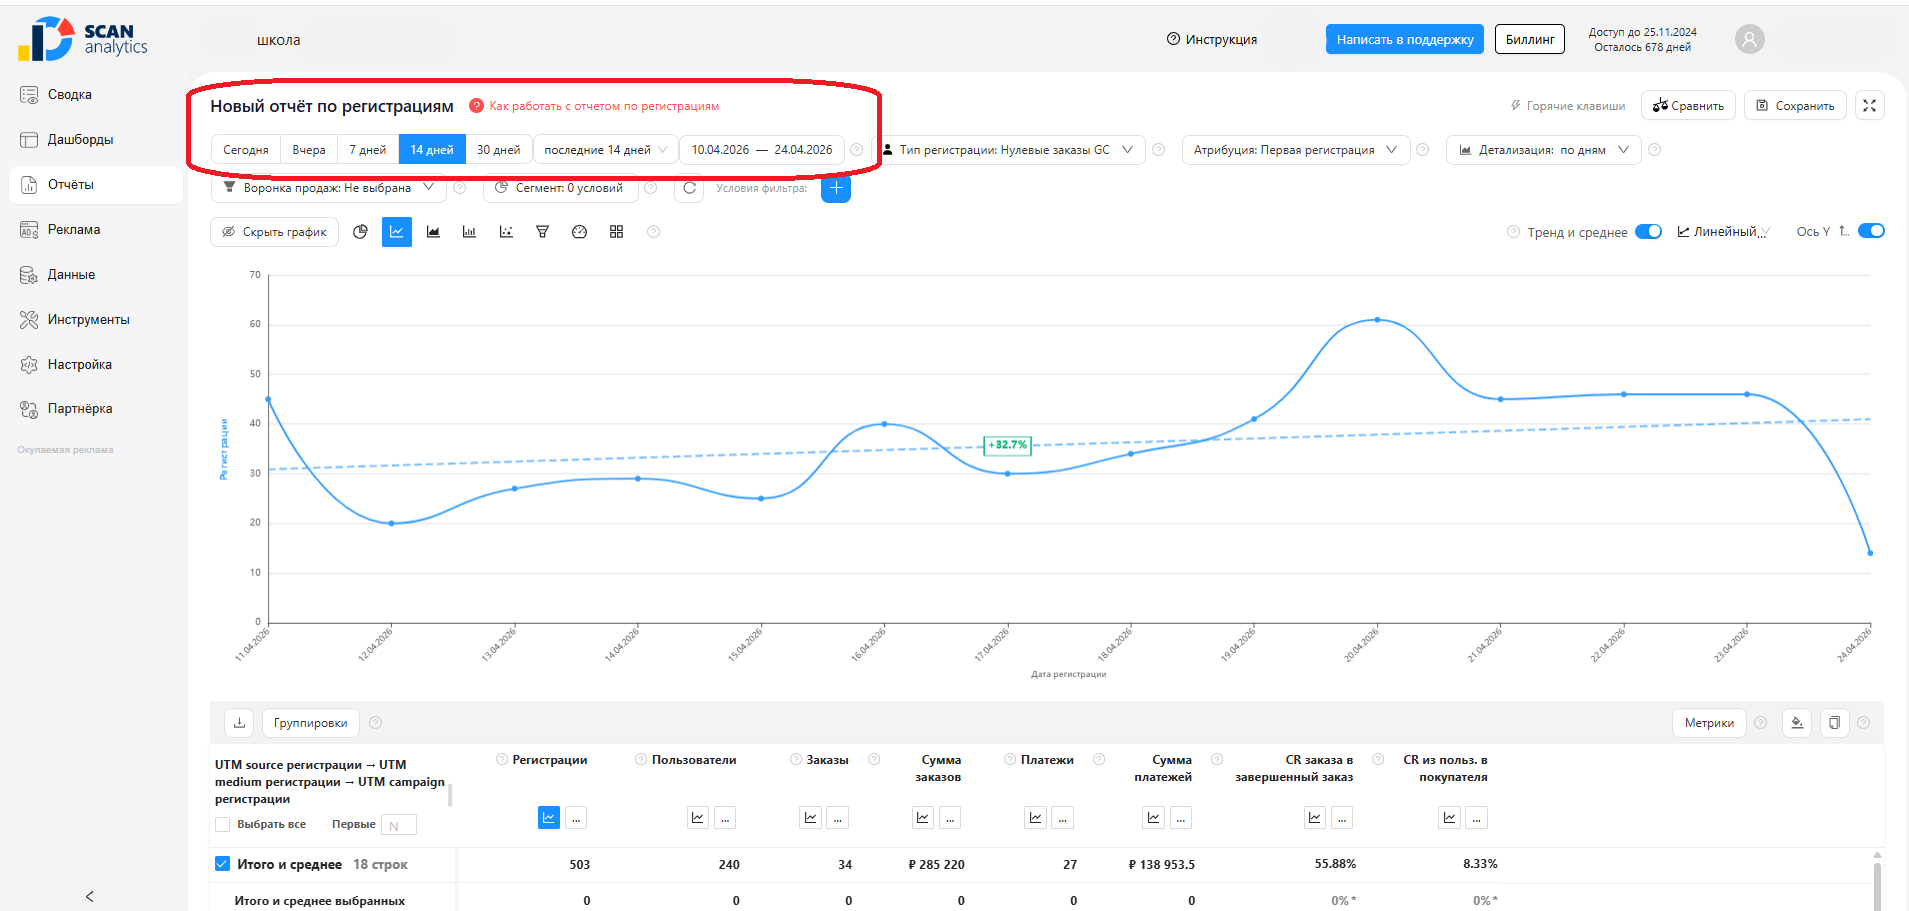1909x911 pixels.
Task: Click the fullscreen expand icon
Action: [1869, 105]
